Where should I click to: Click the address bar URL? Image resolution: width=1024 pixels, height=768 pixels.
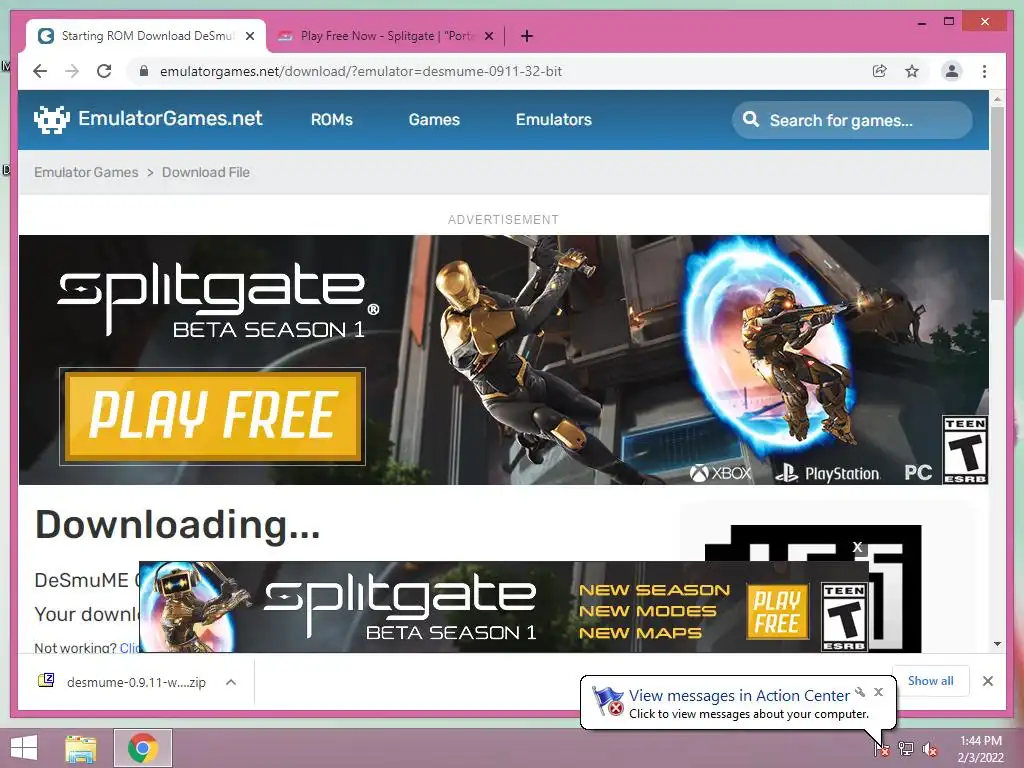(x=360, y=71)
